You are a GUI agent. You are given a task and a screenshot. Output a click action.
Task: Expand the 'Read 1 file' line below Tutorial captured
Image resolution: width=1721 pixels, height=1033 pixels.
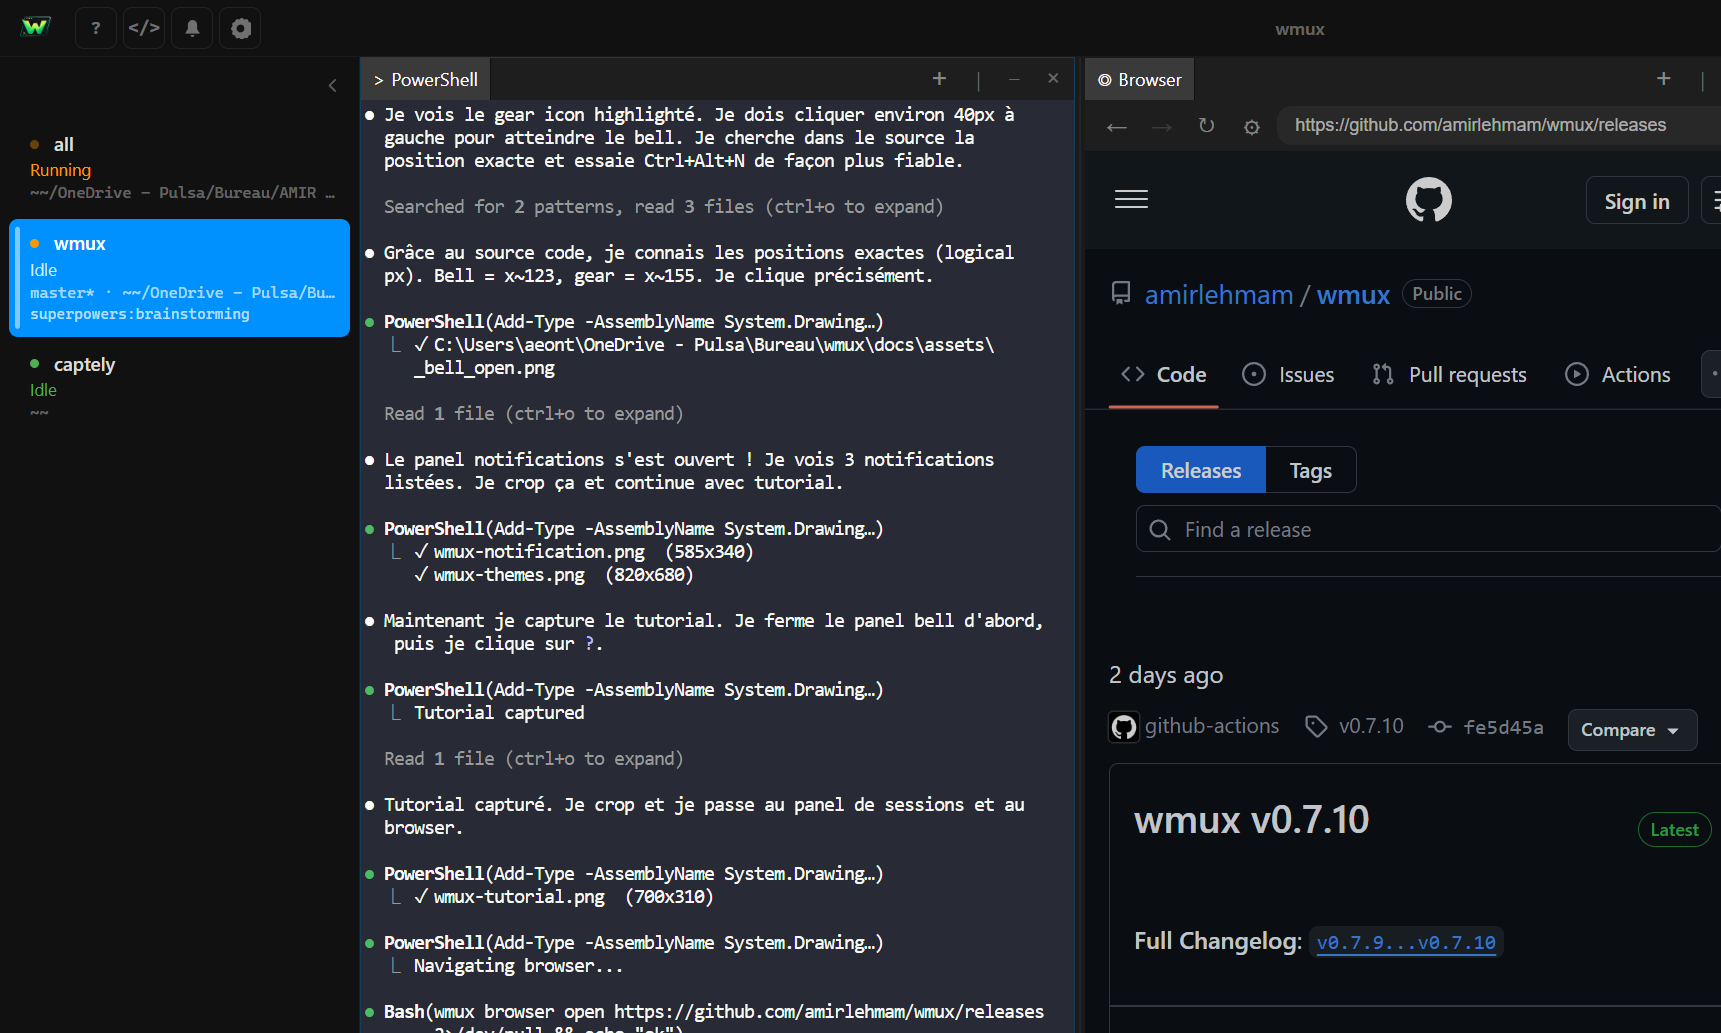point(533,759)
